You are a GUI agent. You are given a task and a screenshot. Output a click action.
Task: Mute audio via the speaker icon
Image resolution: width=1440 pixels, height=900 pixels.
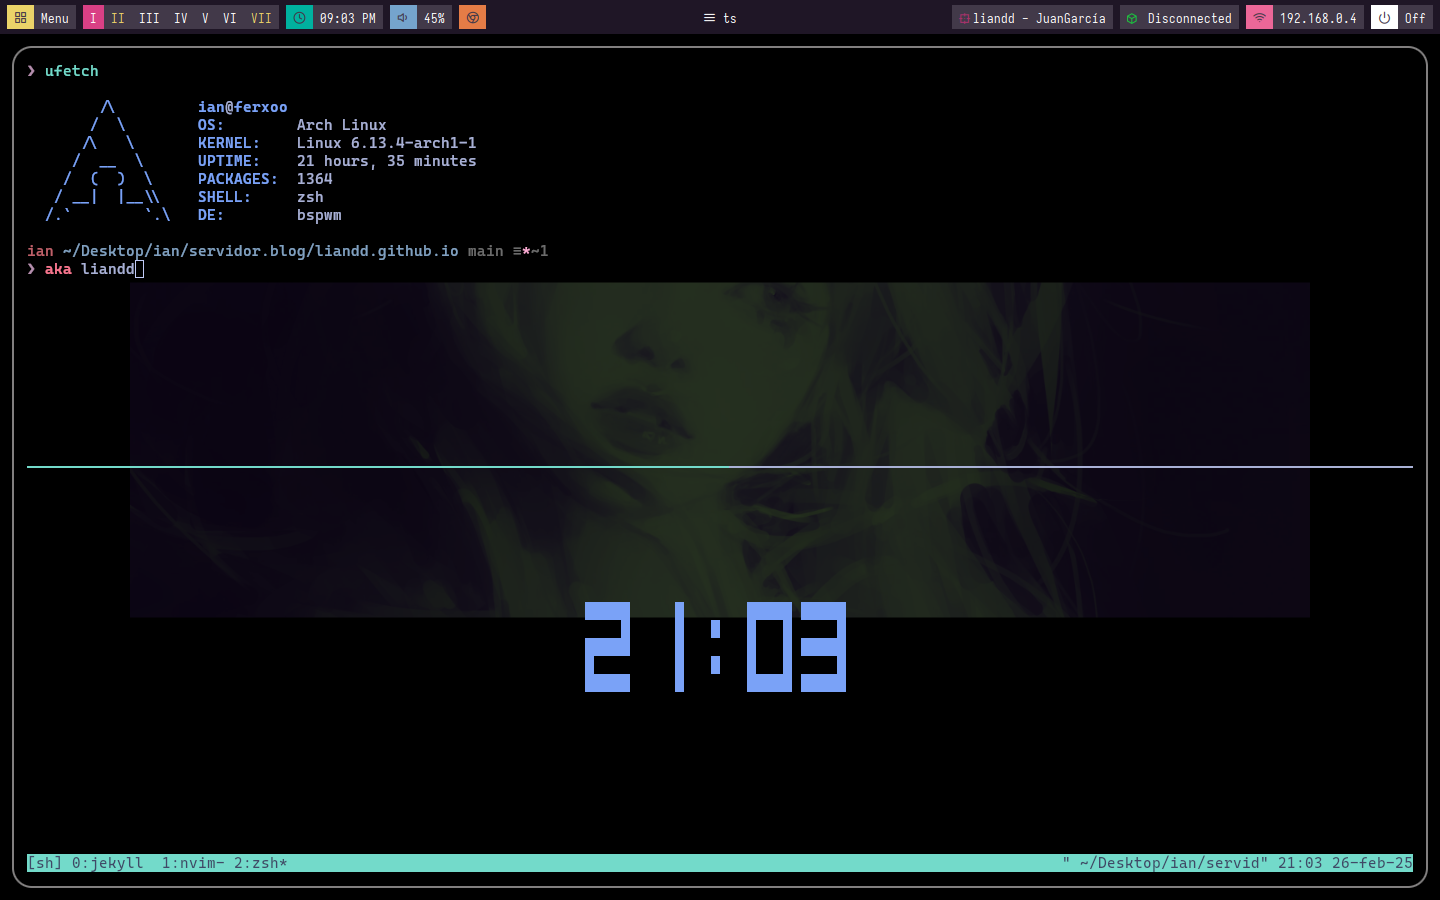[403, 18]
